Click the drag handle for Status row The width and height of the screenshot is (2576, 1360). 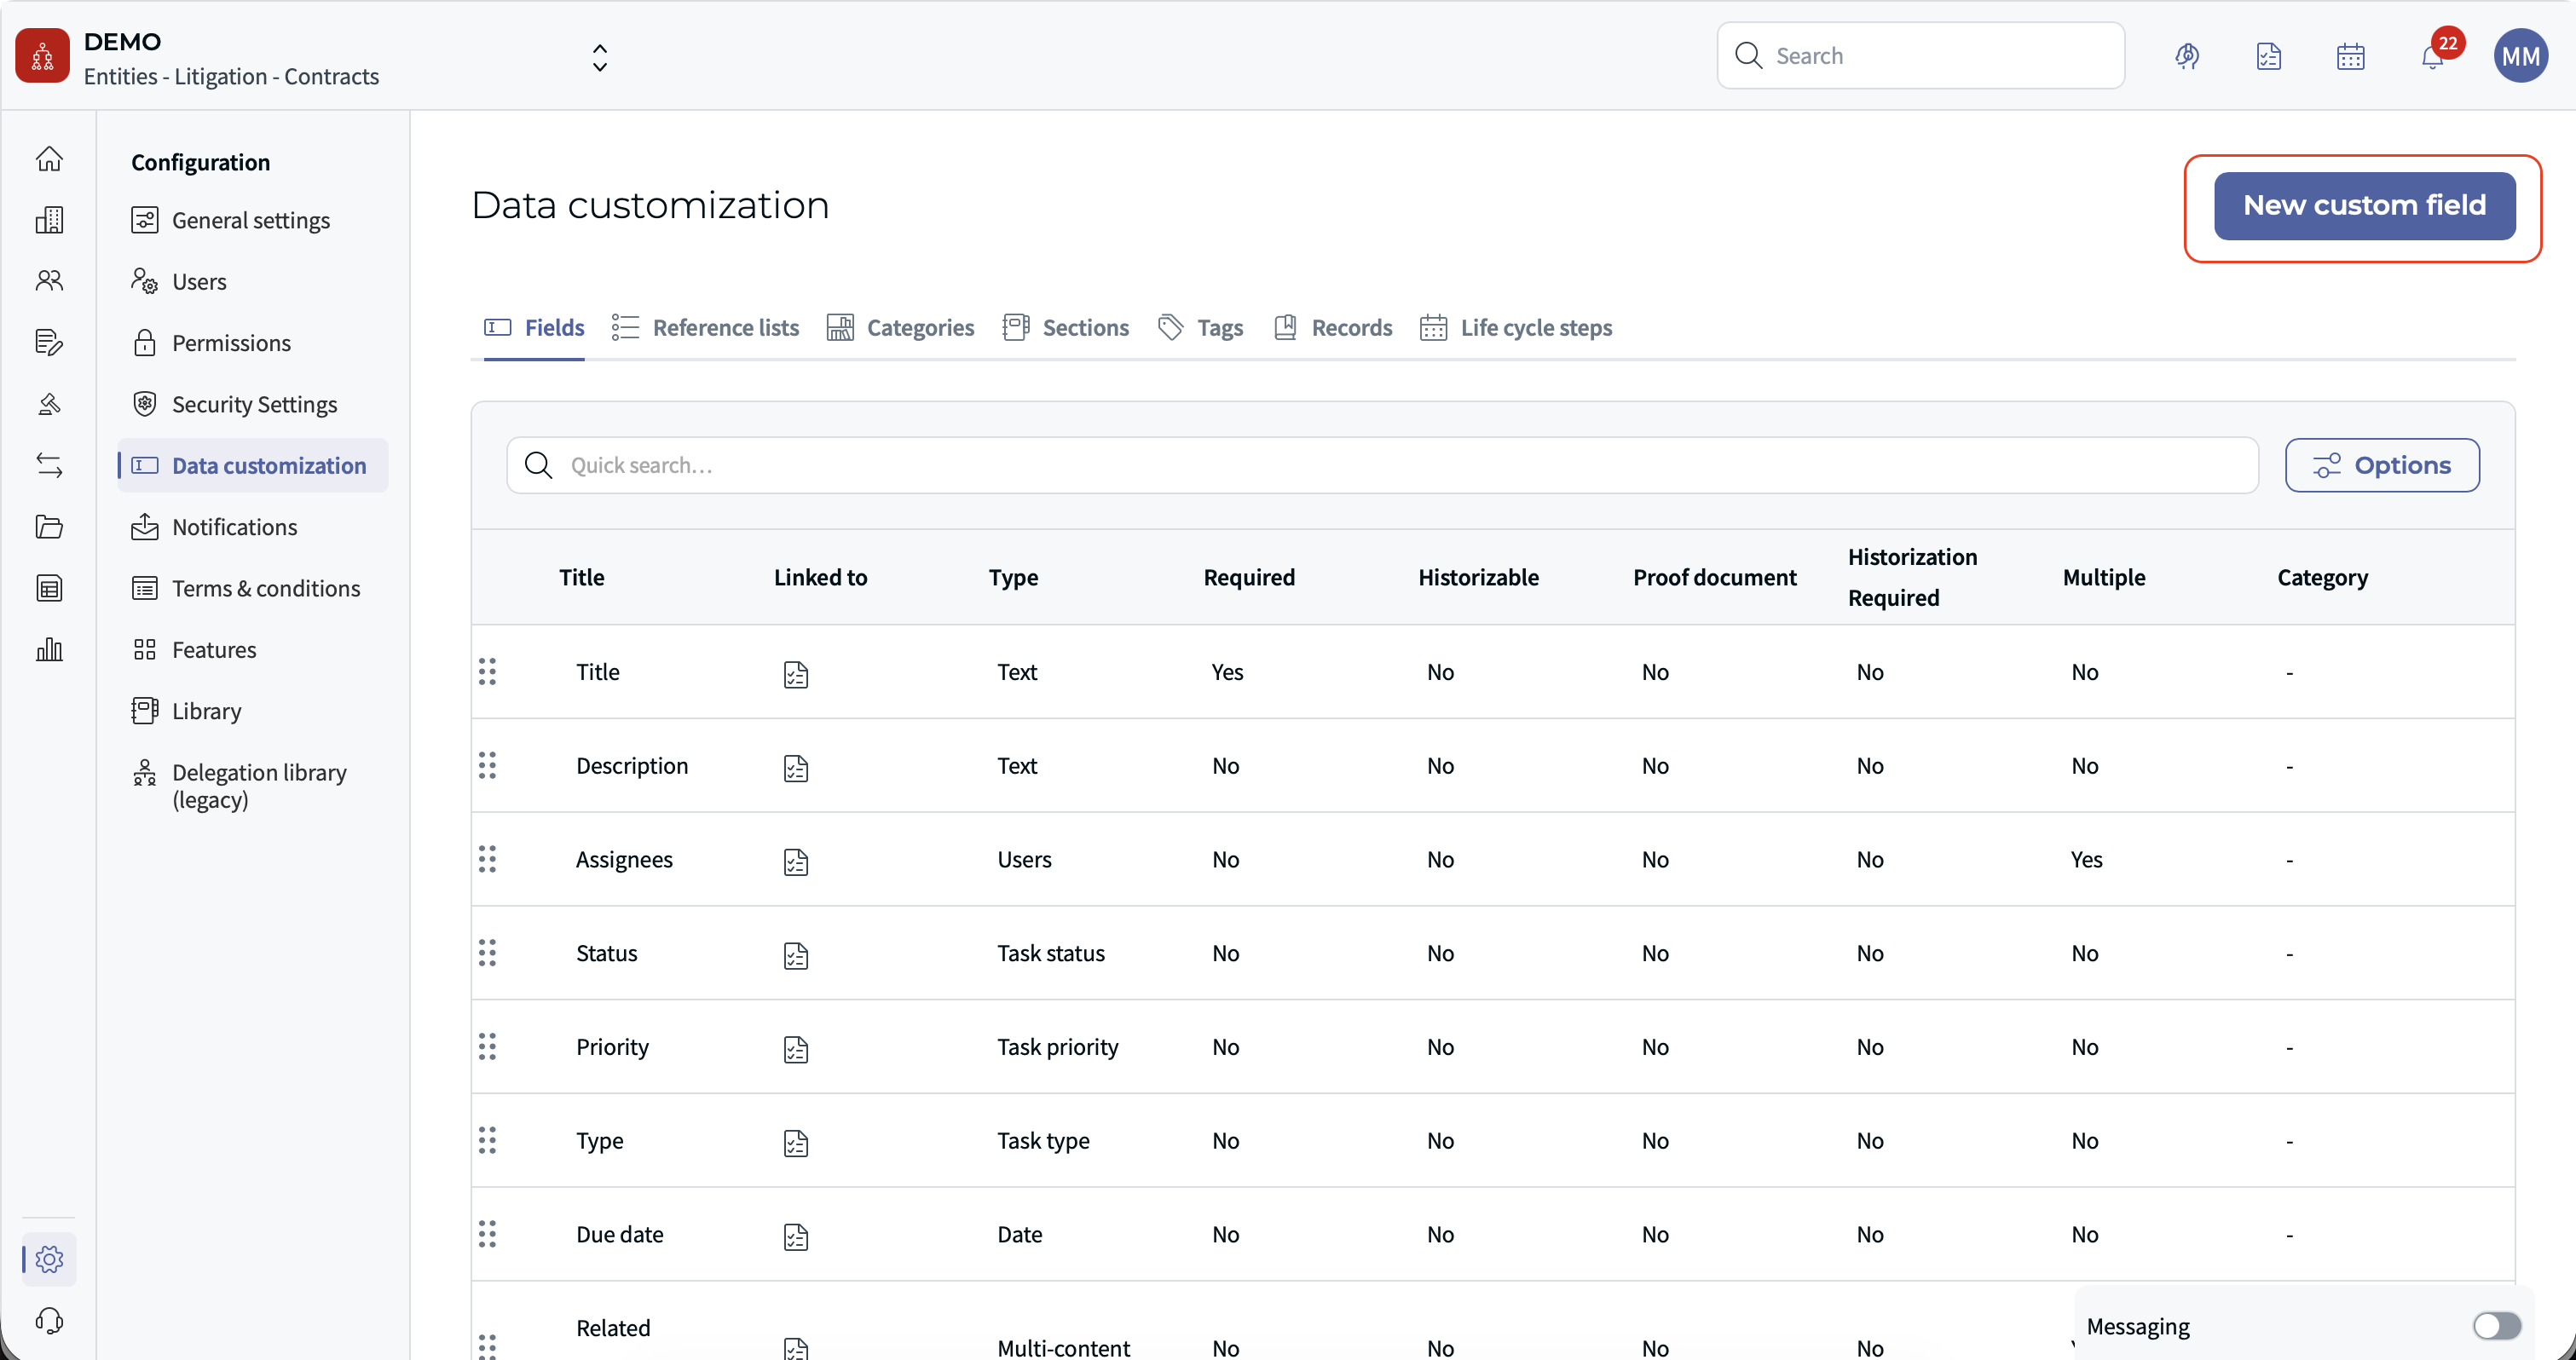487,953
